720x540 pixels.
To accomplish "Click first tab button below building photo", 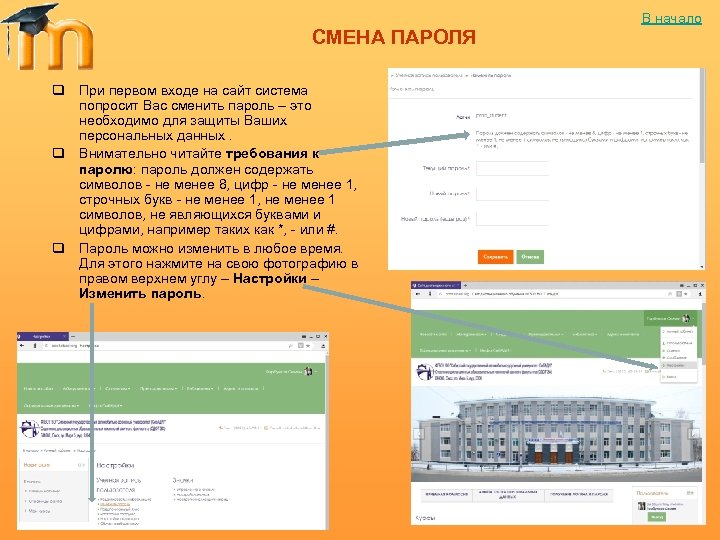I will (x=447, y=495).
